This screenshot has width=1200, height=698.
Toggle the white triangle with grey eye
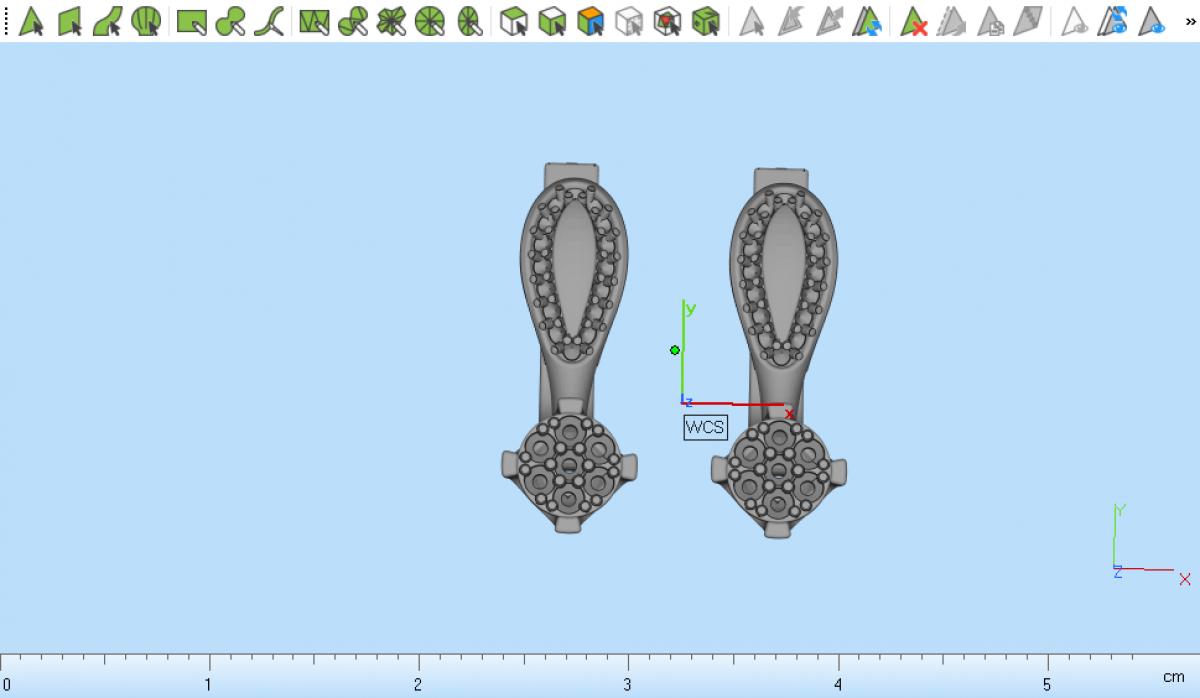point(1075,21)
